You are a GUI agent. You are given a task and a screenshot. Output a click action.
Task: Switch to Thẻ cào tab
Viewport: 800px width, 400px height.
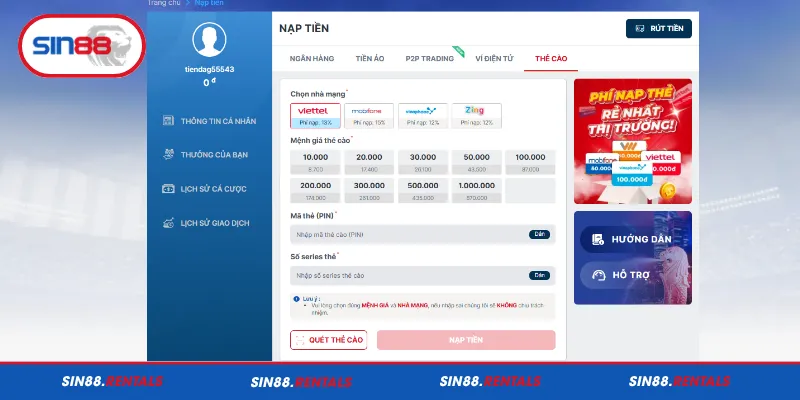551,59
